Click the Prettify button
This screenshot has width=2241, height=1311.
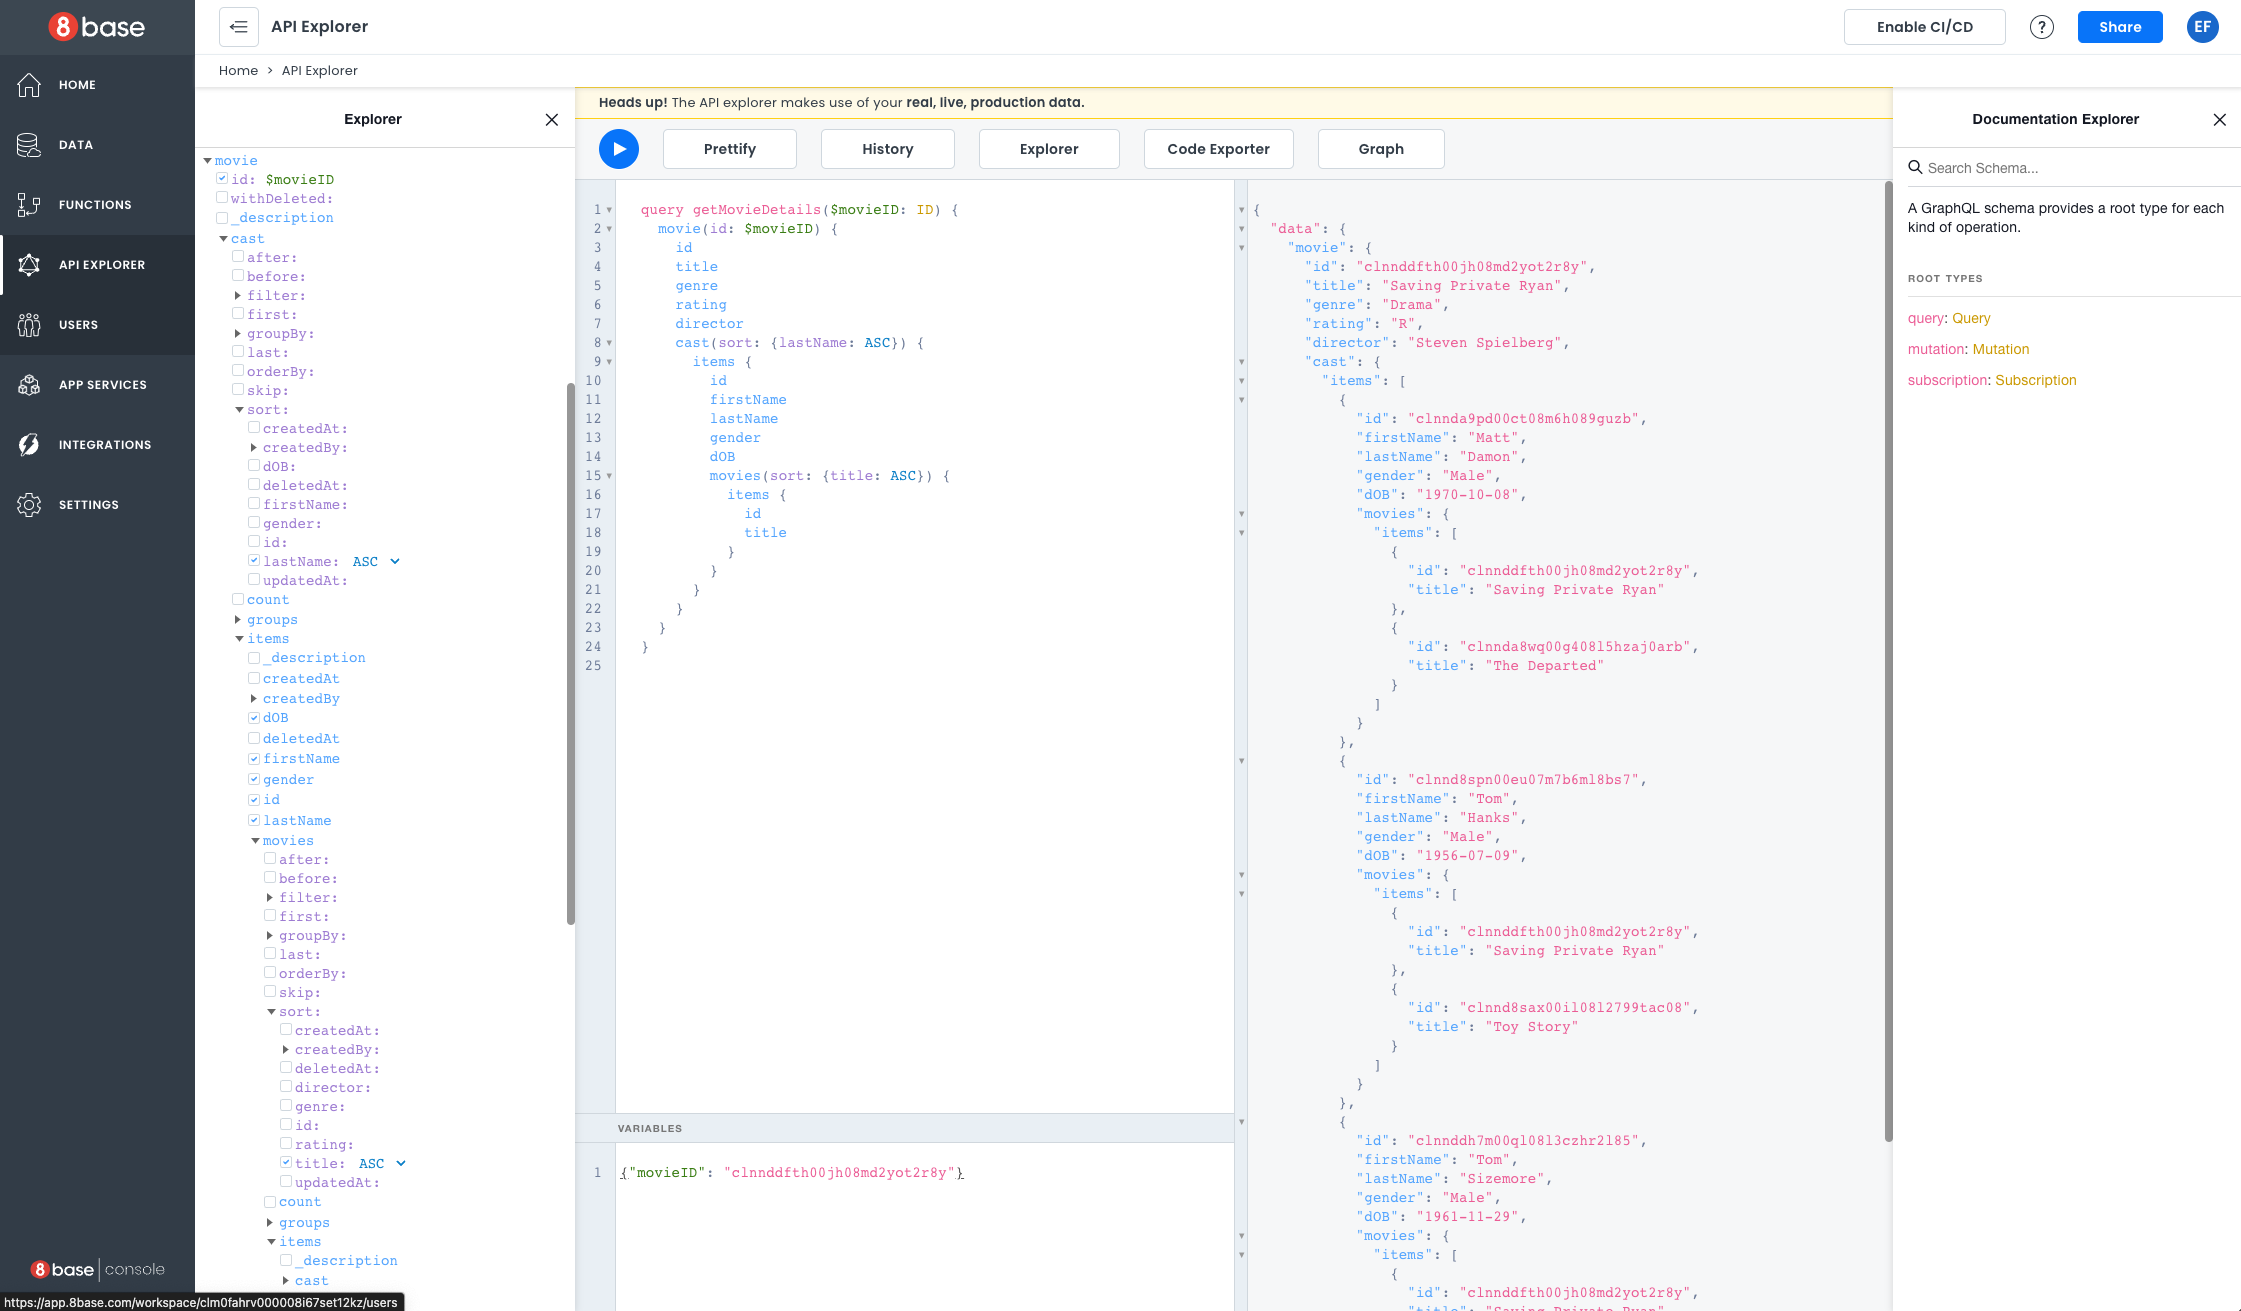click(729, 148)
